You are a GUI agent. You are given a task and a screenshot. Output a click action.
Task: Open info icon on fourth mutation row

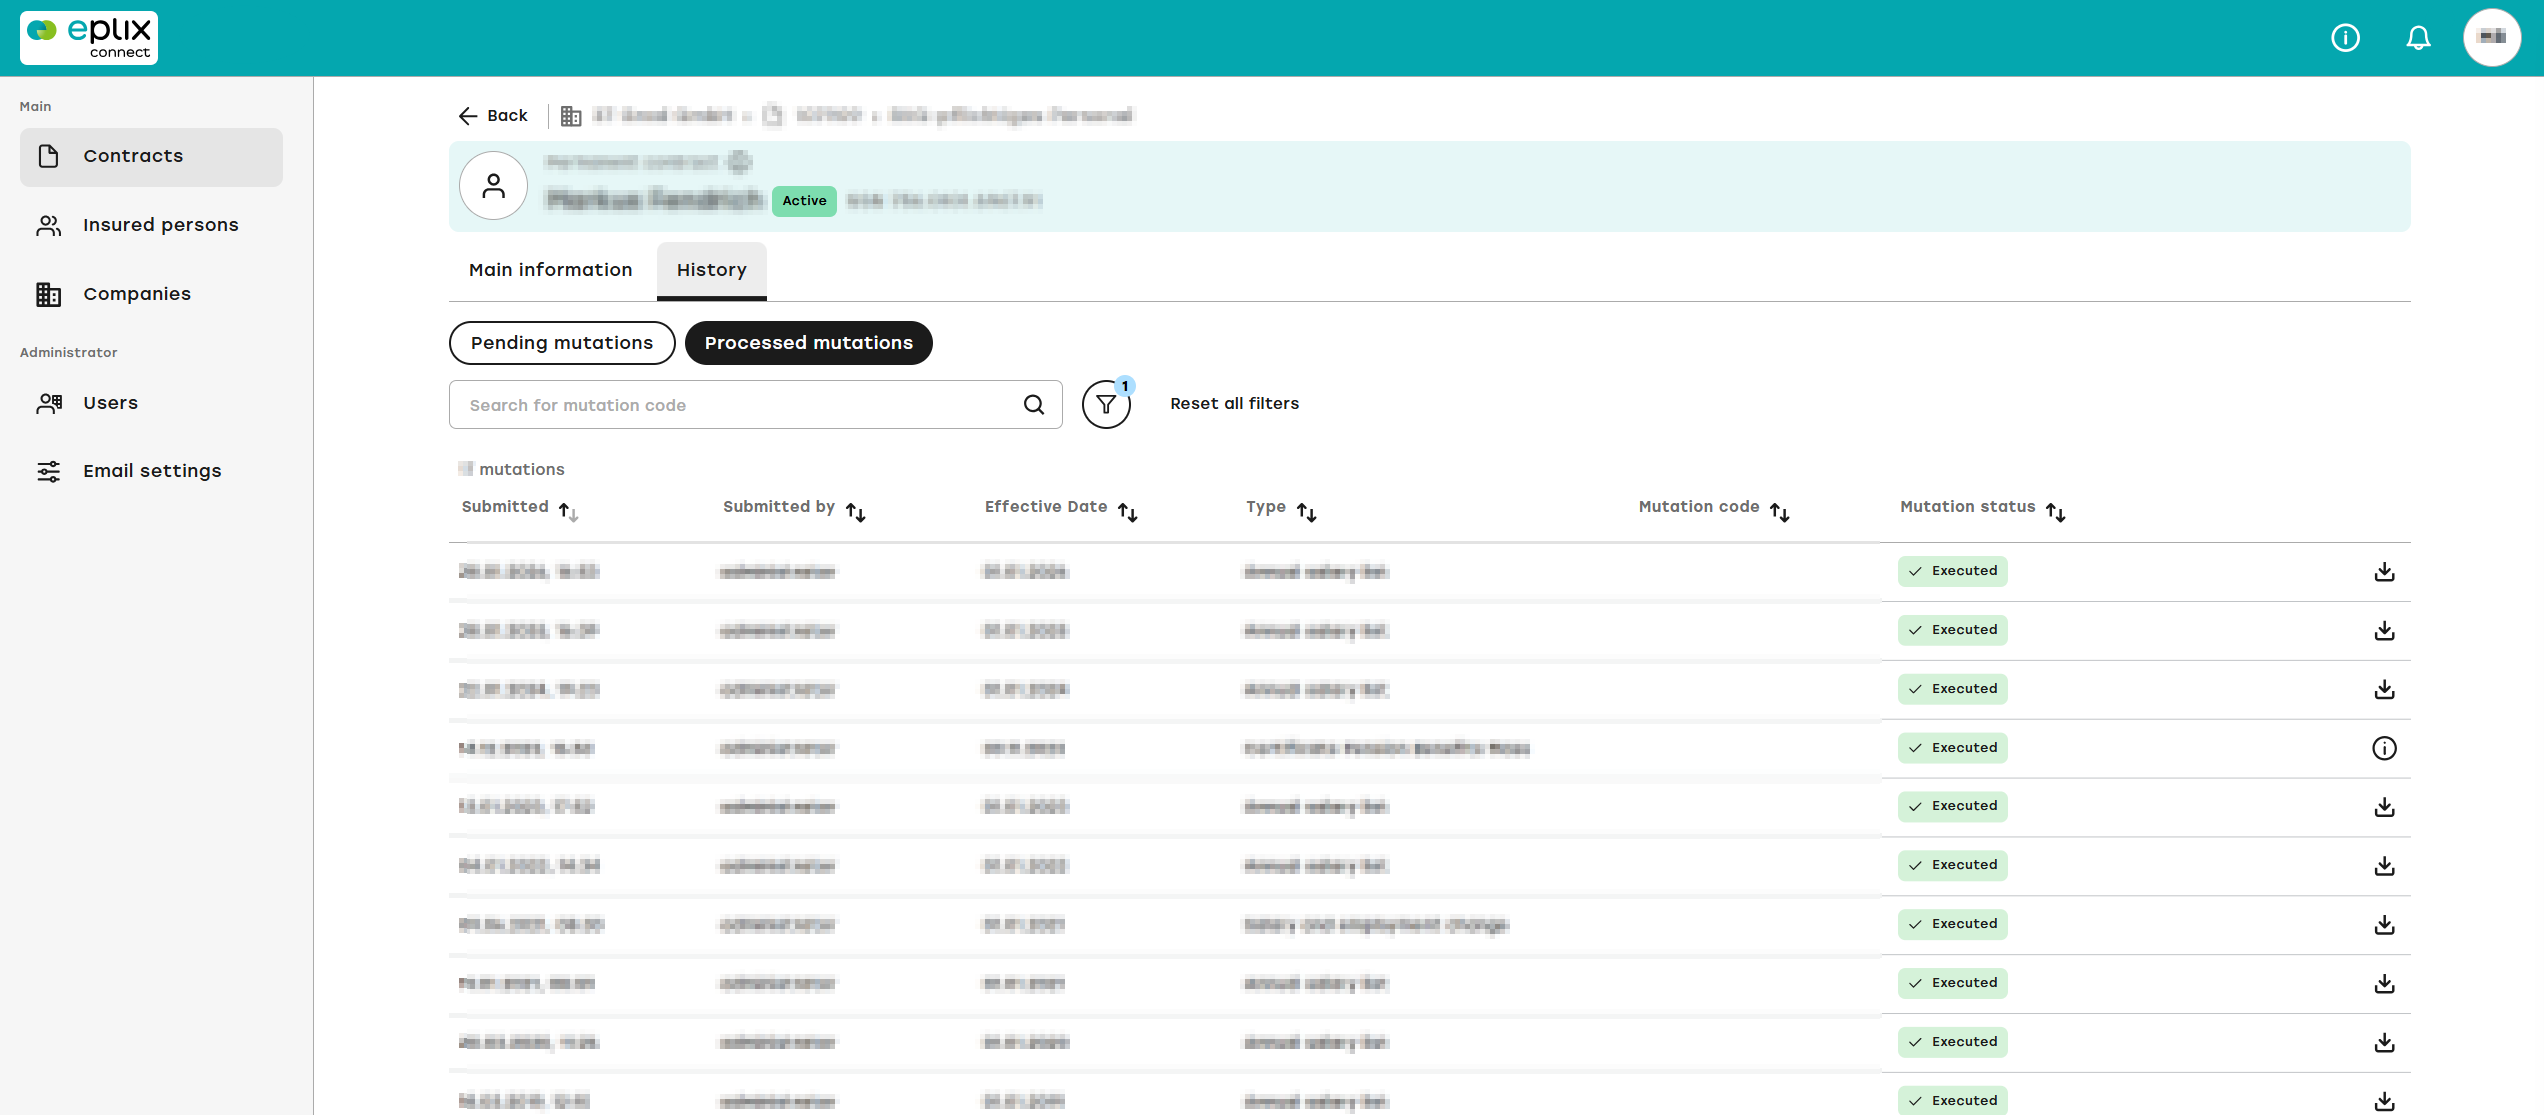tap(2384, 748)
